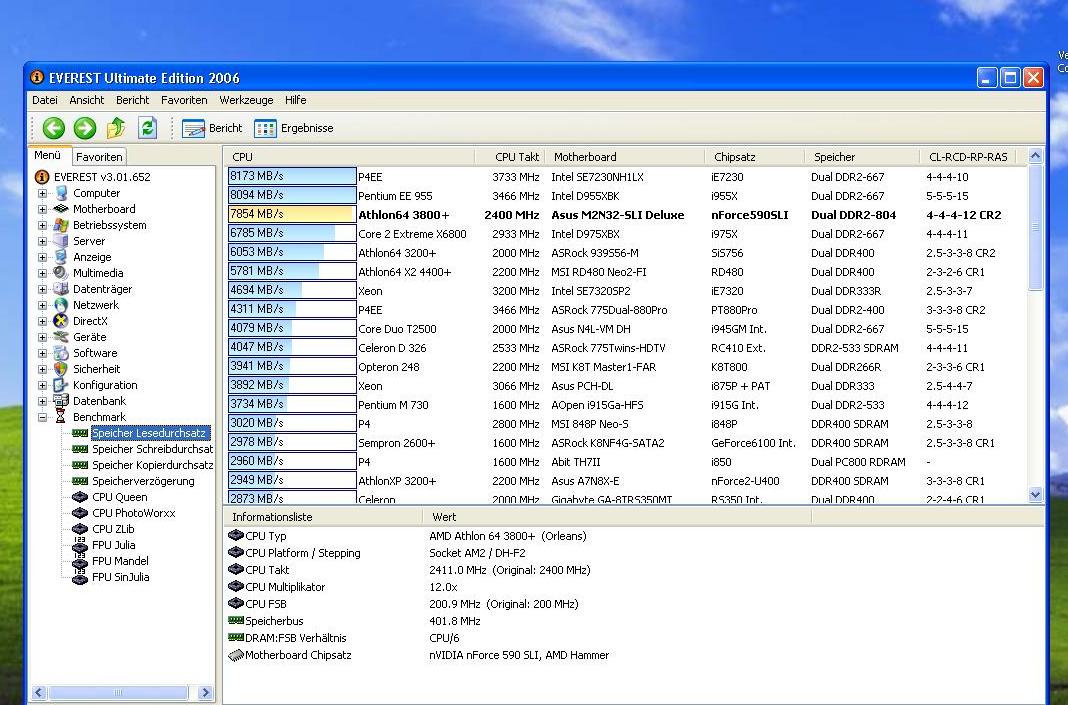Expand the Software tree node
This screenshot has height=705, width=1068.
coord(42,354)
